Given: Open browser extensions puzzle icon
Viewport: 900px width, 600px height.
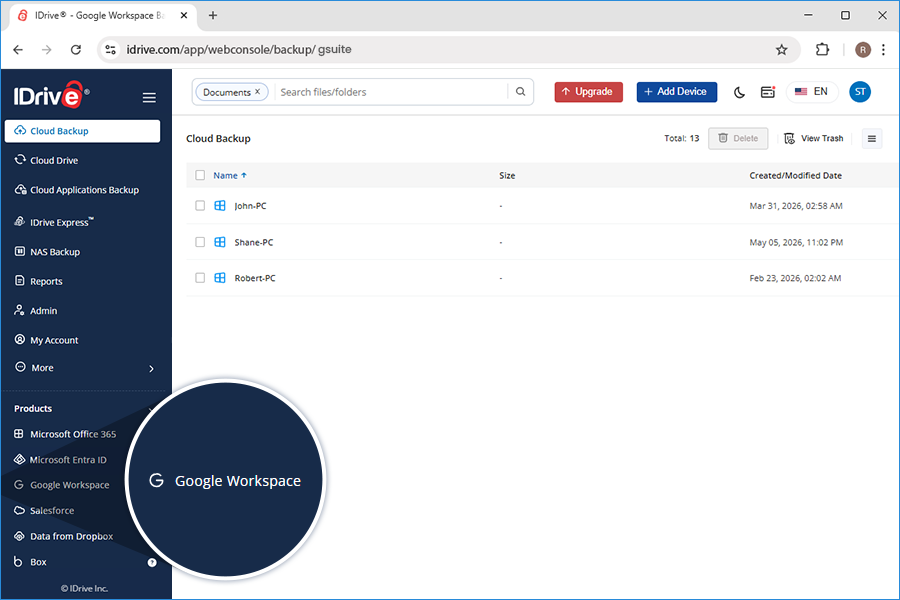Looking at the screenshot, I should pyautogui.click(x=823, y=50).
